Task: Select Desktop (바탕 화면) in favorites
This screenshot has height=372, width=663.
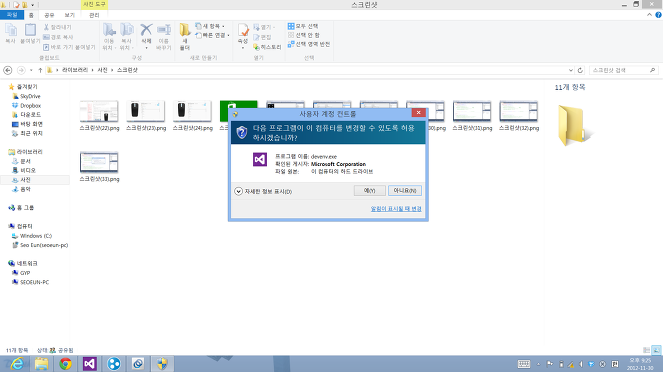Action: (27, 124)
